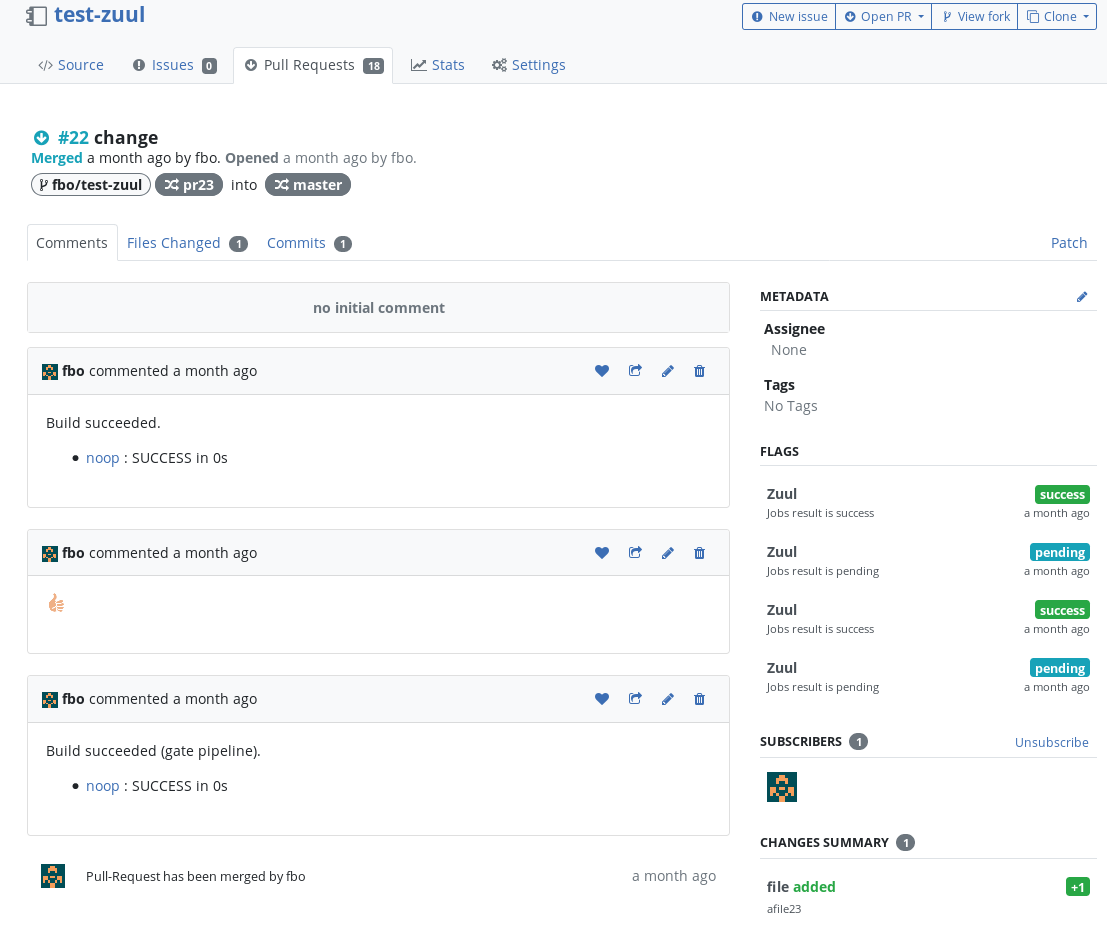Viewport: 1107px width, 925px height.
Task: Click the New issue button
Action: 789,17
